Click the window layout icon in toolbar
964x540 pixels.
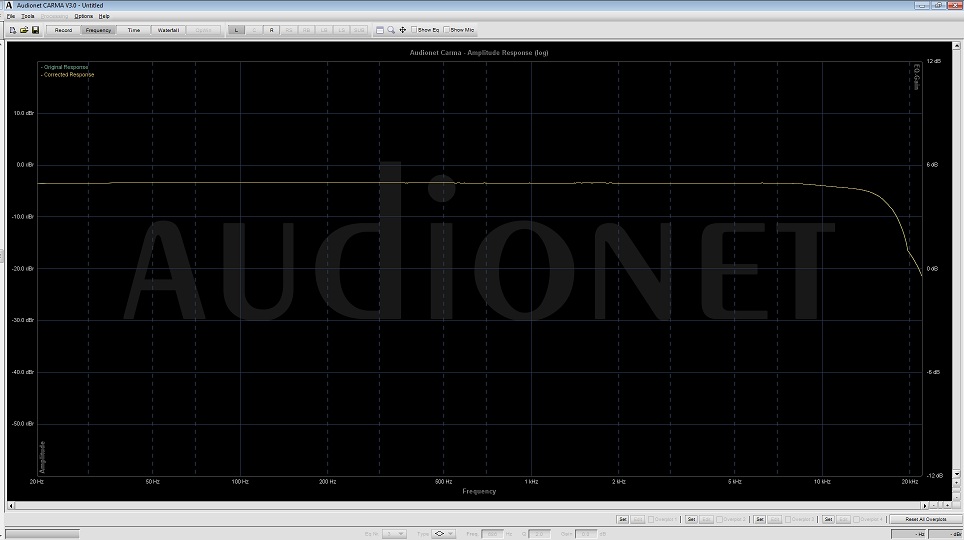point(379,30)
